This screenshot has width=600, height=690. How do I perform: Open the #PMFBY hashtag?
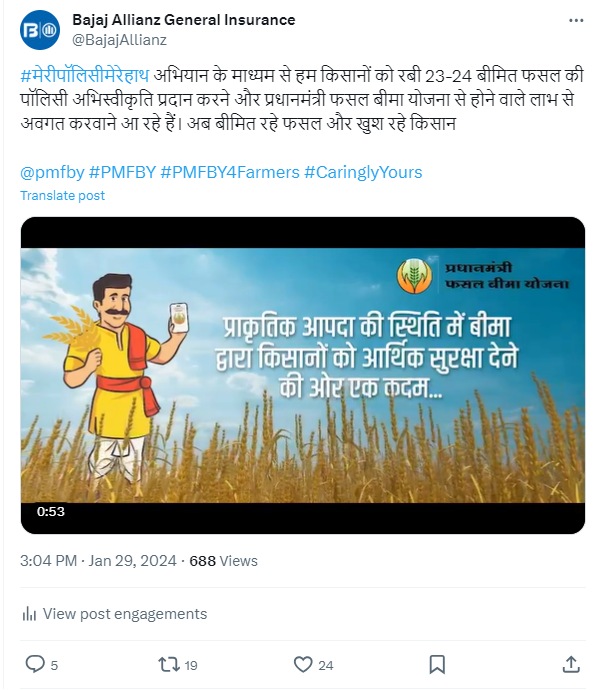(122, 172)
